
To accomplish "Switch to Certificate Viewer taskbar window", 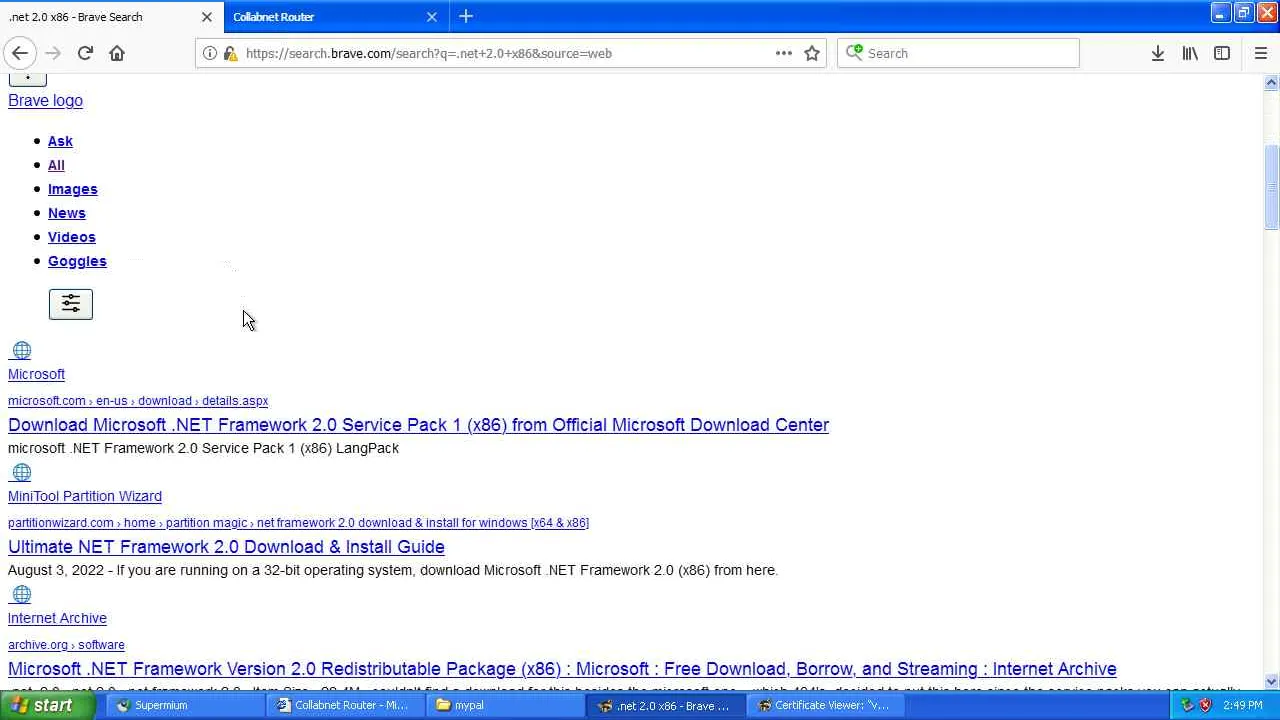I will coord(826,705).
